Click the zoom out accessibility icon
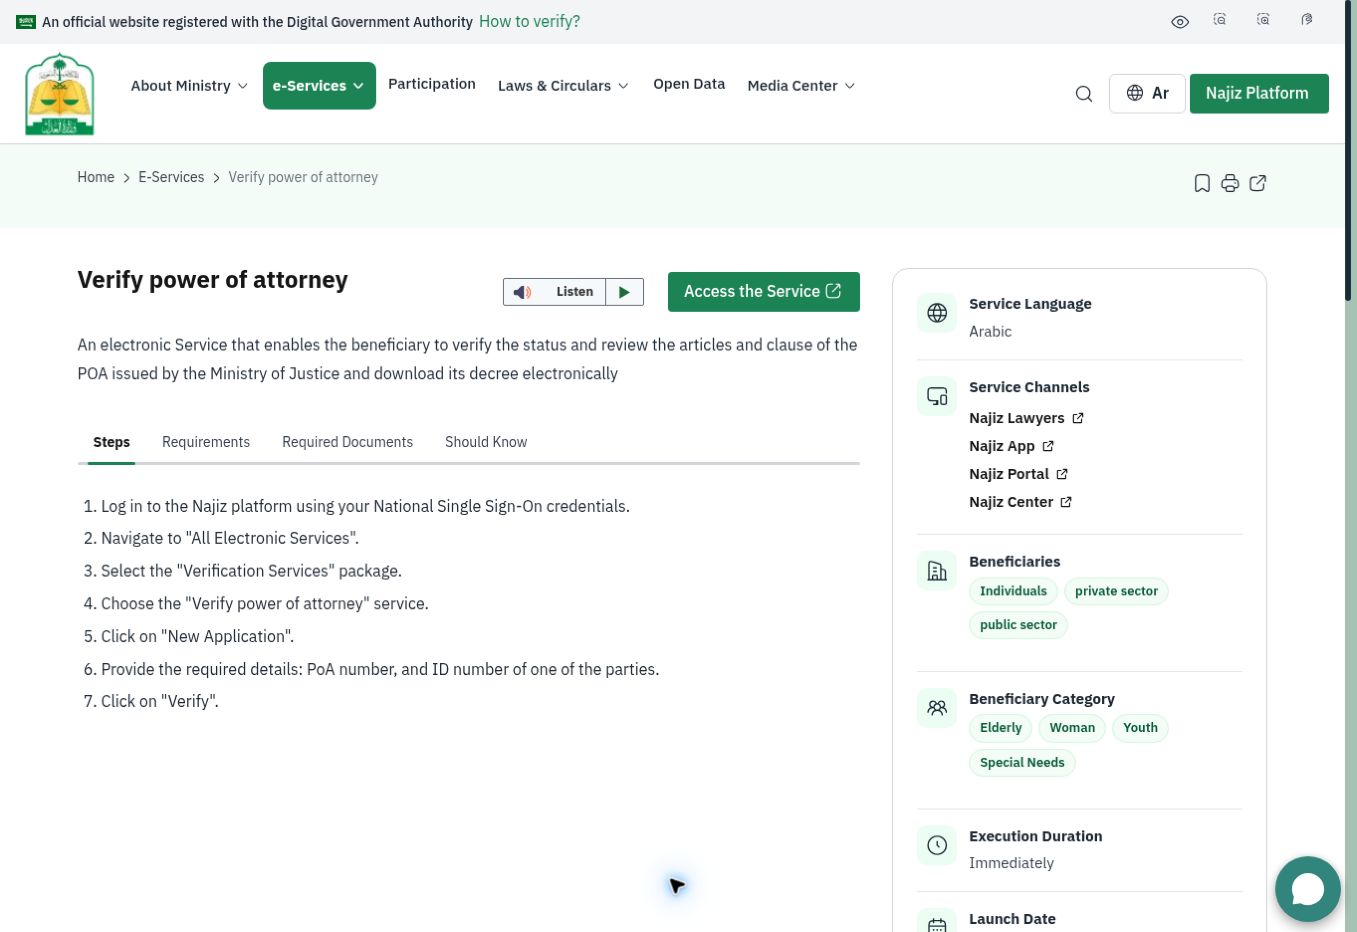This screenshot has width=1357, height=932. point(1220,19)
